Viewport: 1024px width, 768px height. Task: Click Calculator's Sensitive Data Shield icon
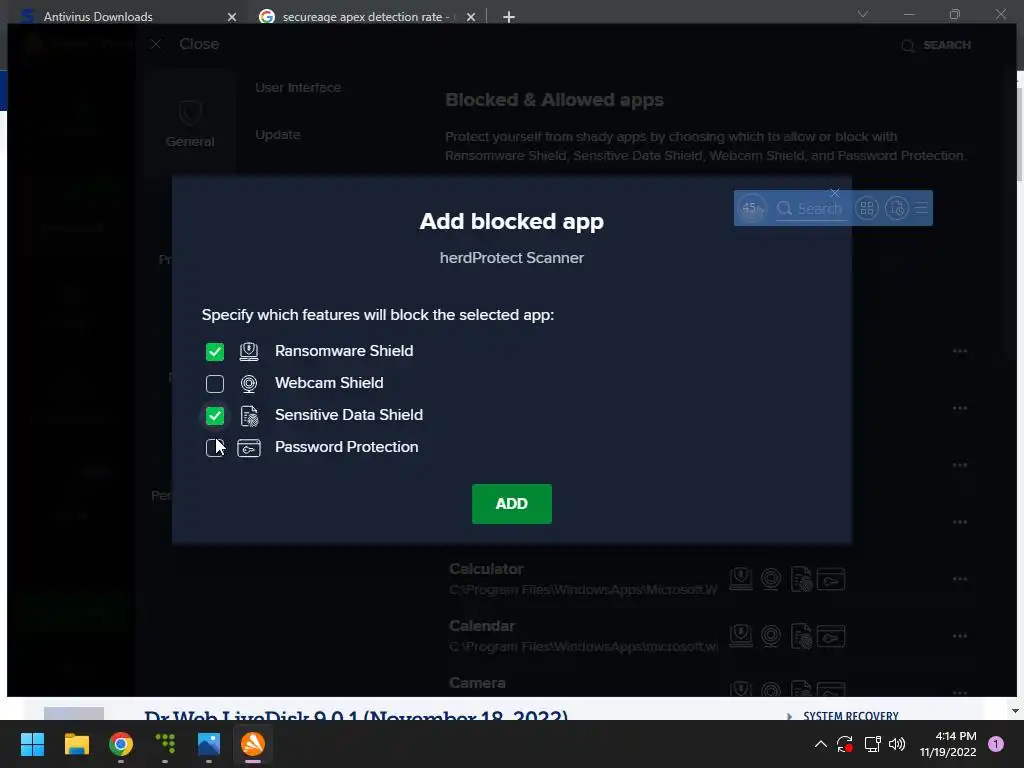[x=801, y=579]
